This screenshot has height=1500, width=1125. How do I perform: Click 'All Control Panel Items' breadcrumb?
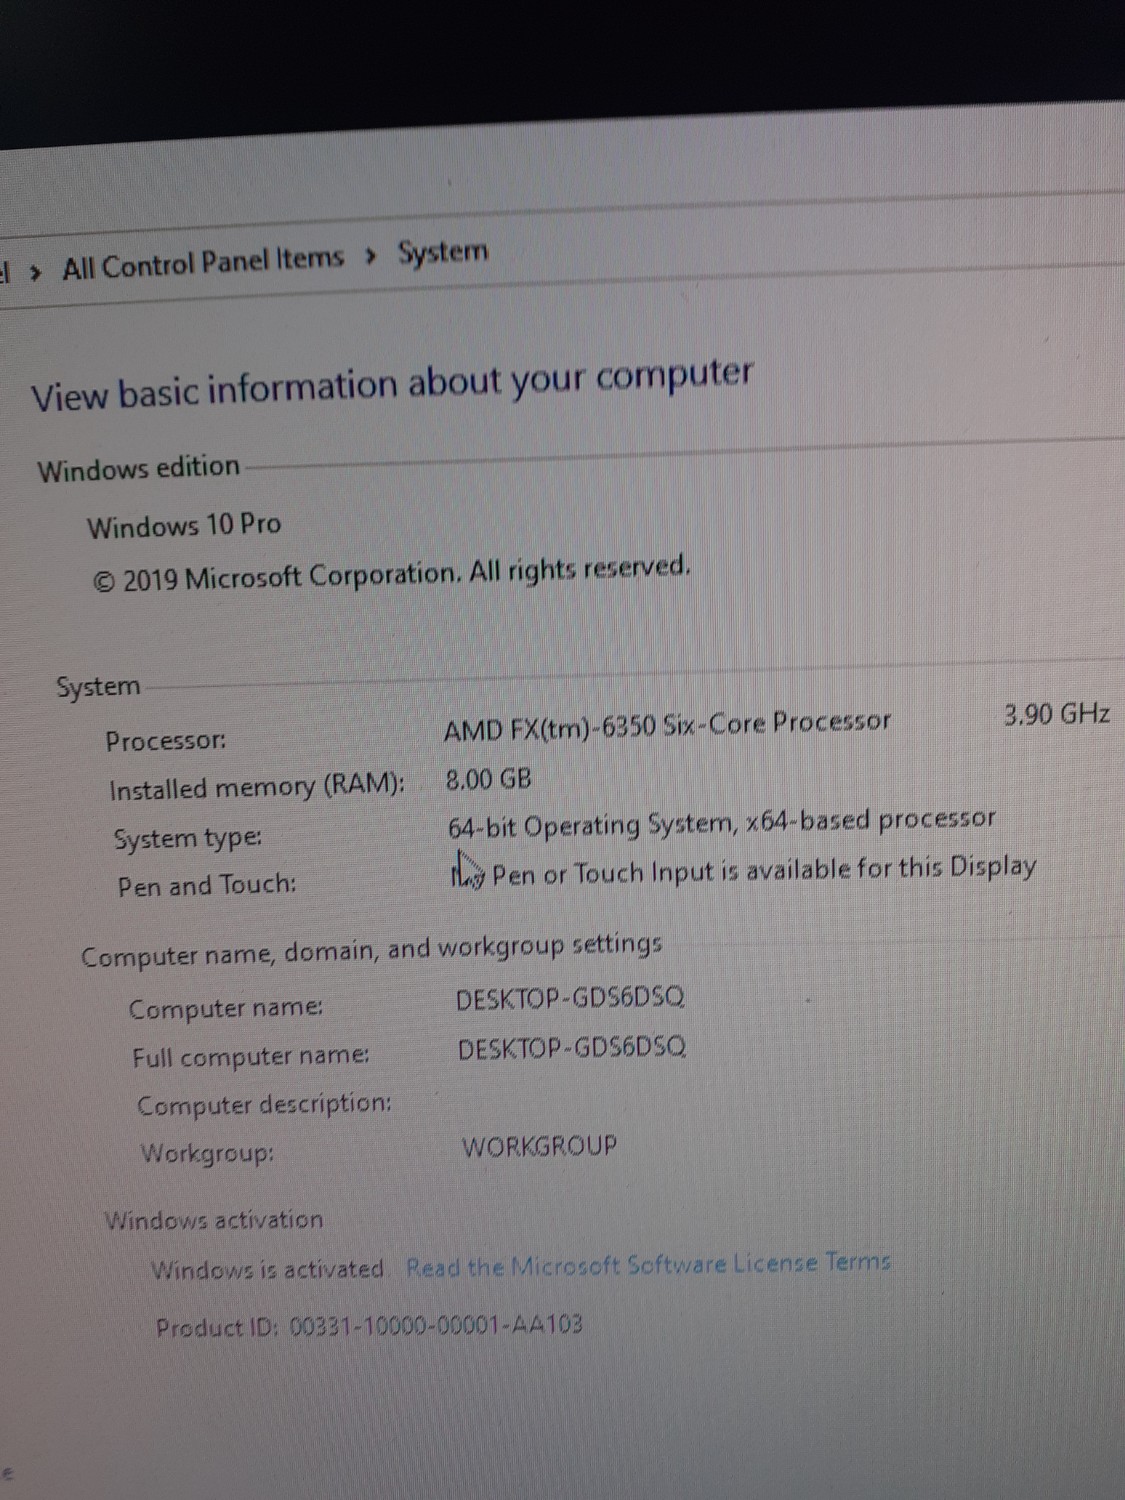pos(203,262)
